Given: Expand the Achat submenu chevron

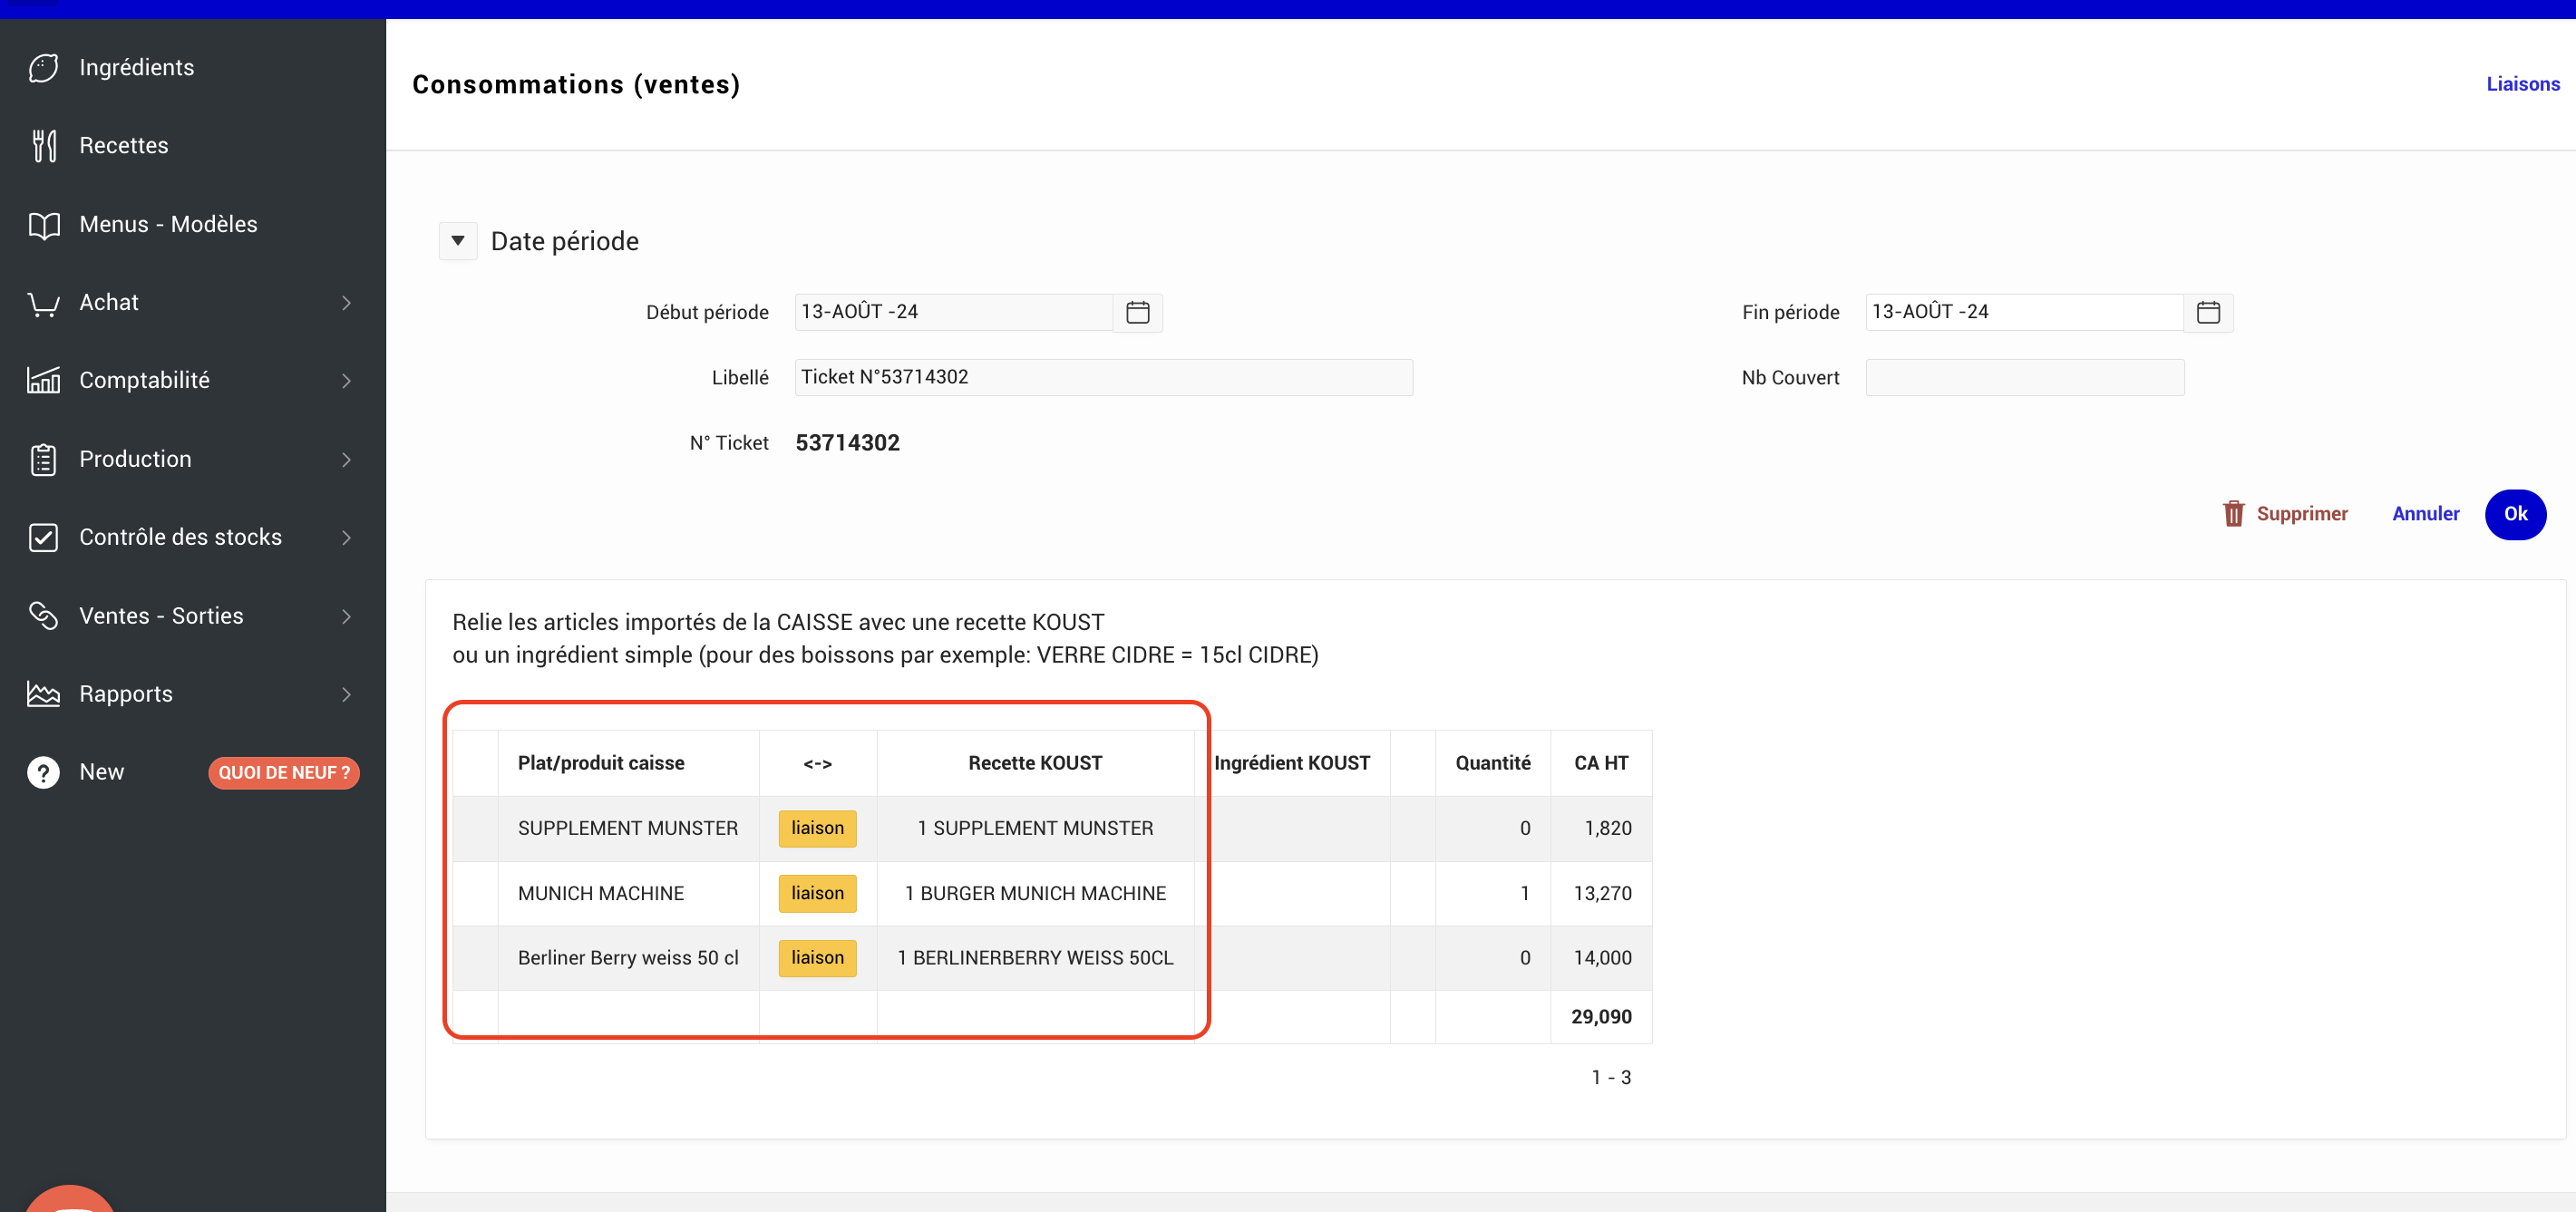Looking at the screenshot, I should (346, 303).
